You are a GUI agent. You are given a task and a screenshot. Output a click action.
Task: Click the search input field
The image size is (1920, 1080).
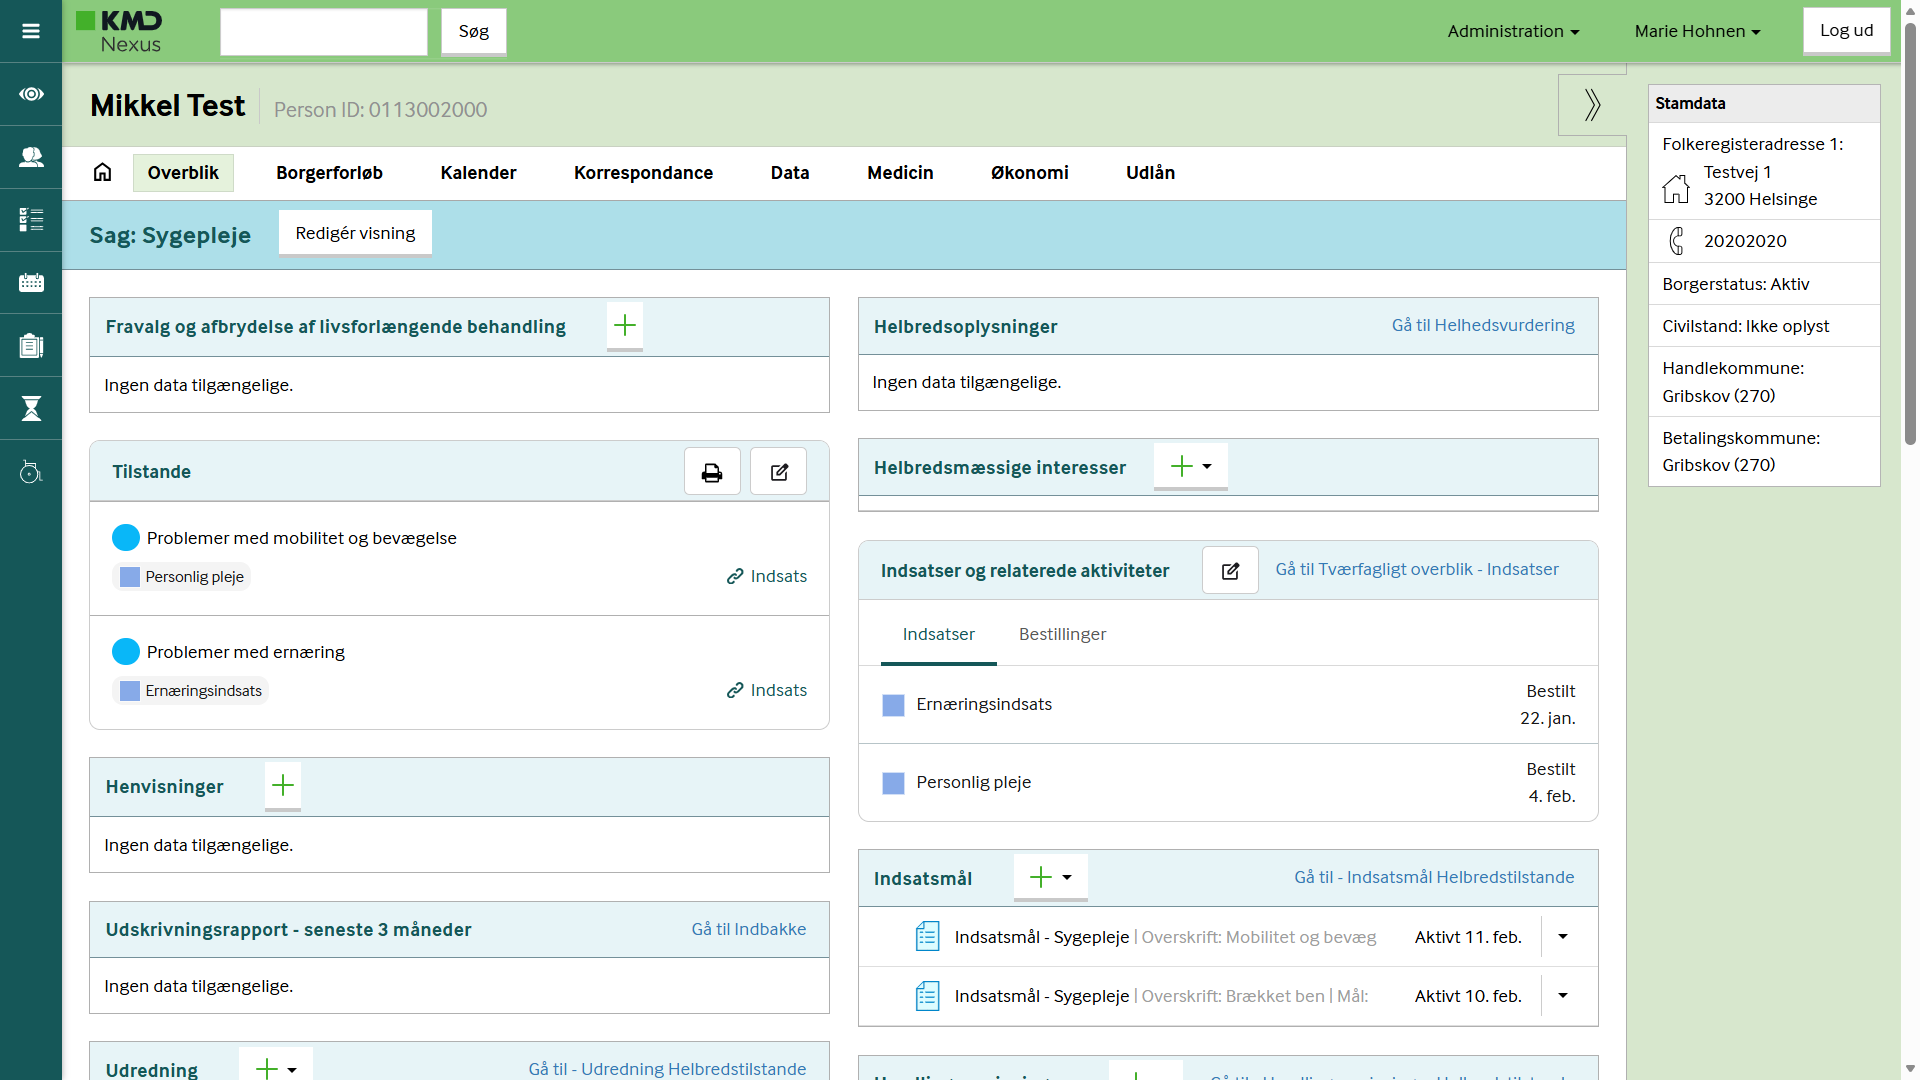323,32
